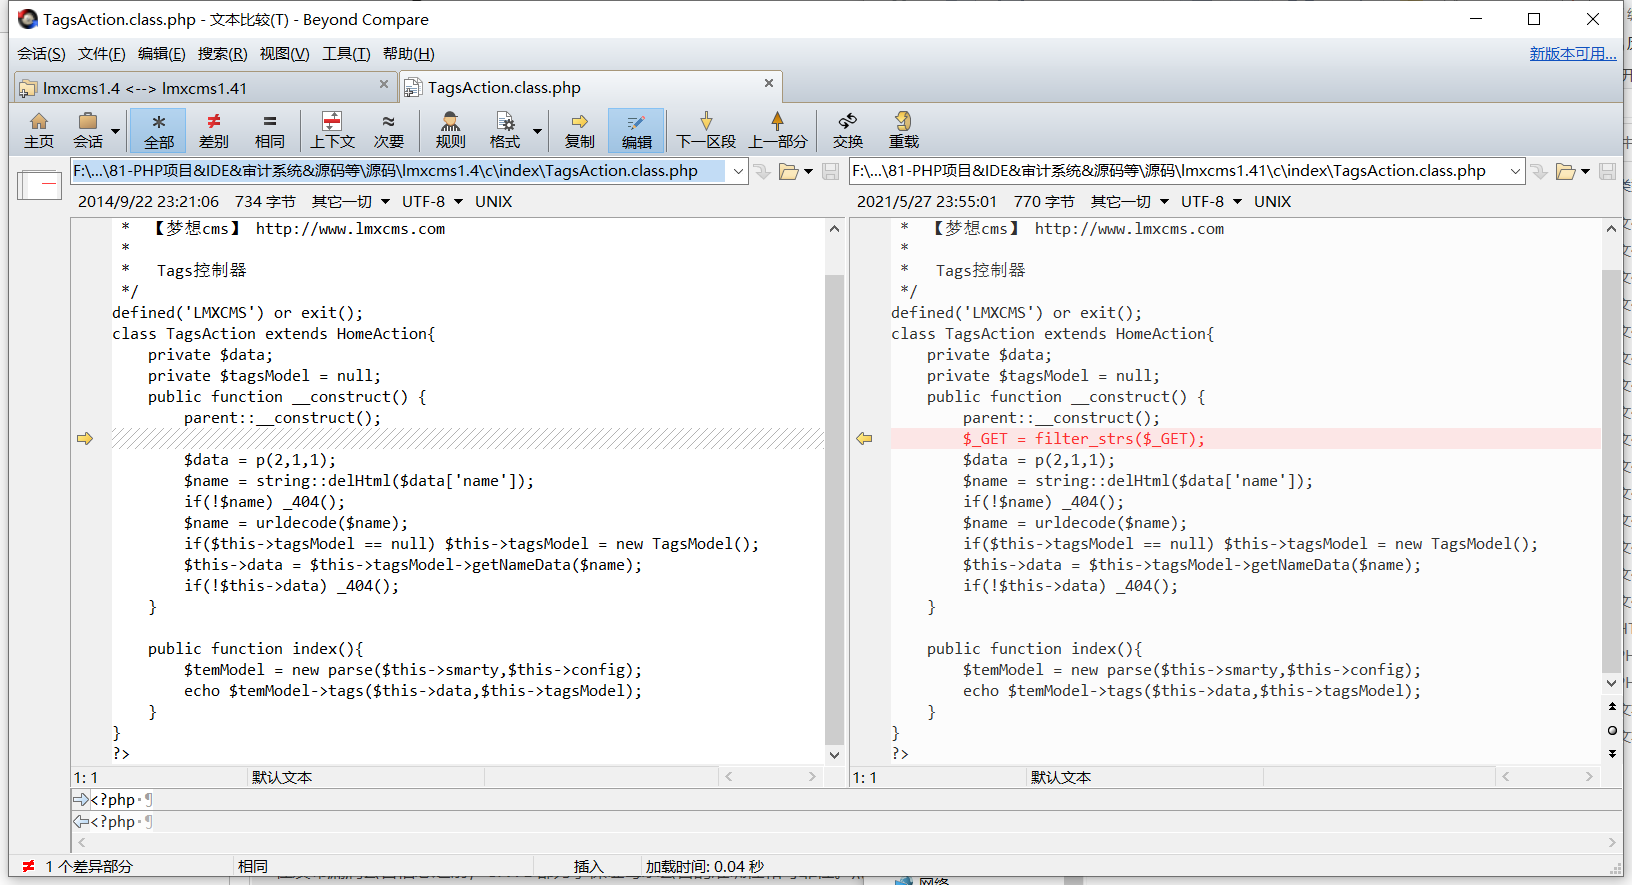Open the 编辑(E) menu
The height and width of the screenshot is (885, 1632).
pos(161,54)
